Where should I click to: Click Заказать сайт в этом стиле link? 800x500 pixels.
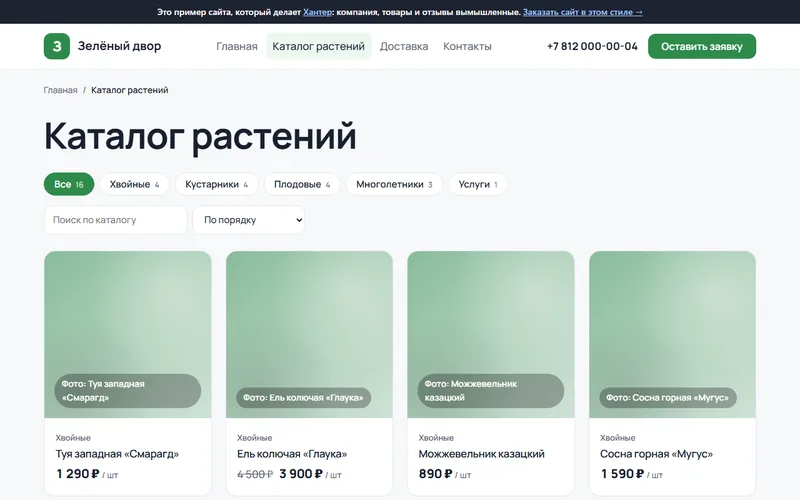tap(583, 12)
